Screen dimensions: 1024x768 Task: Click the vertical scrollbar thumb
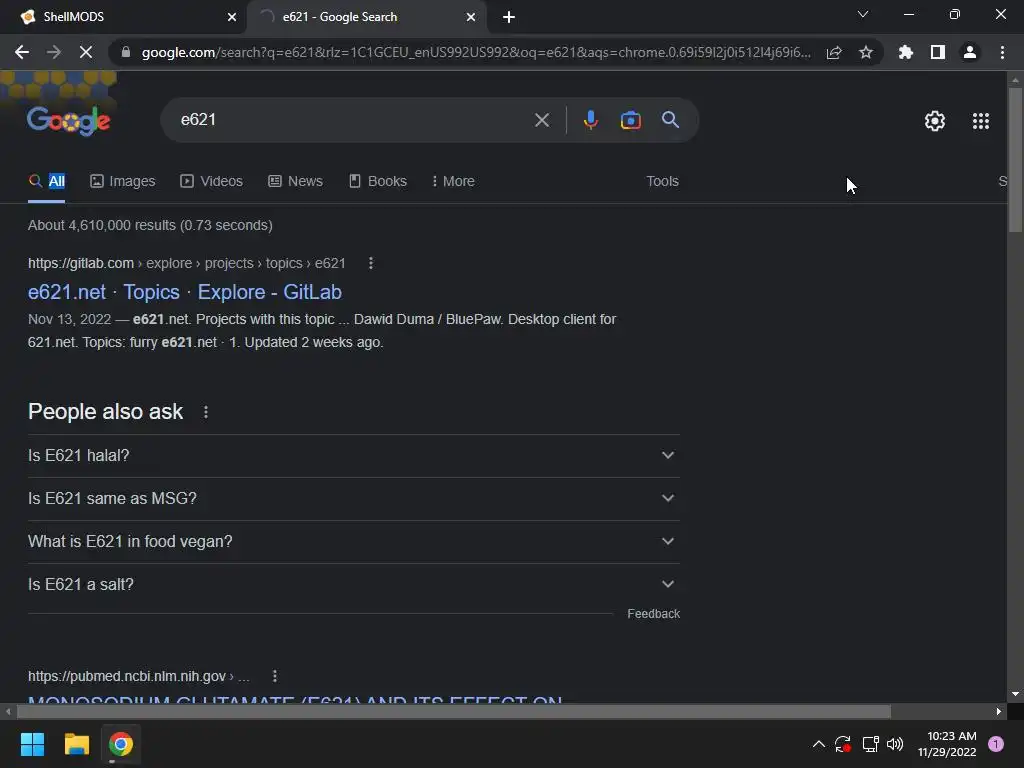click(1015, 159)
